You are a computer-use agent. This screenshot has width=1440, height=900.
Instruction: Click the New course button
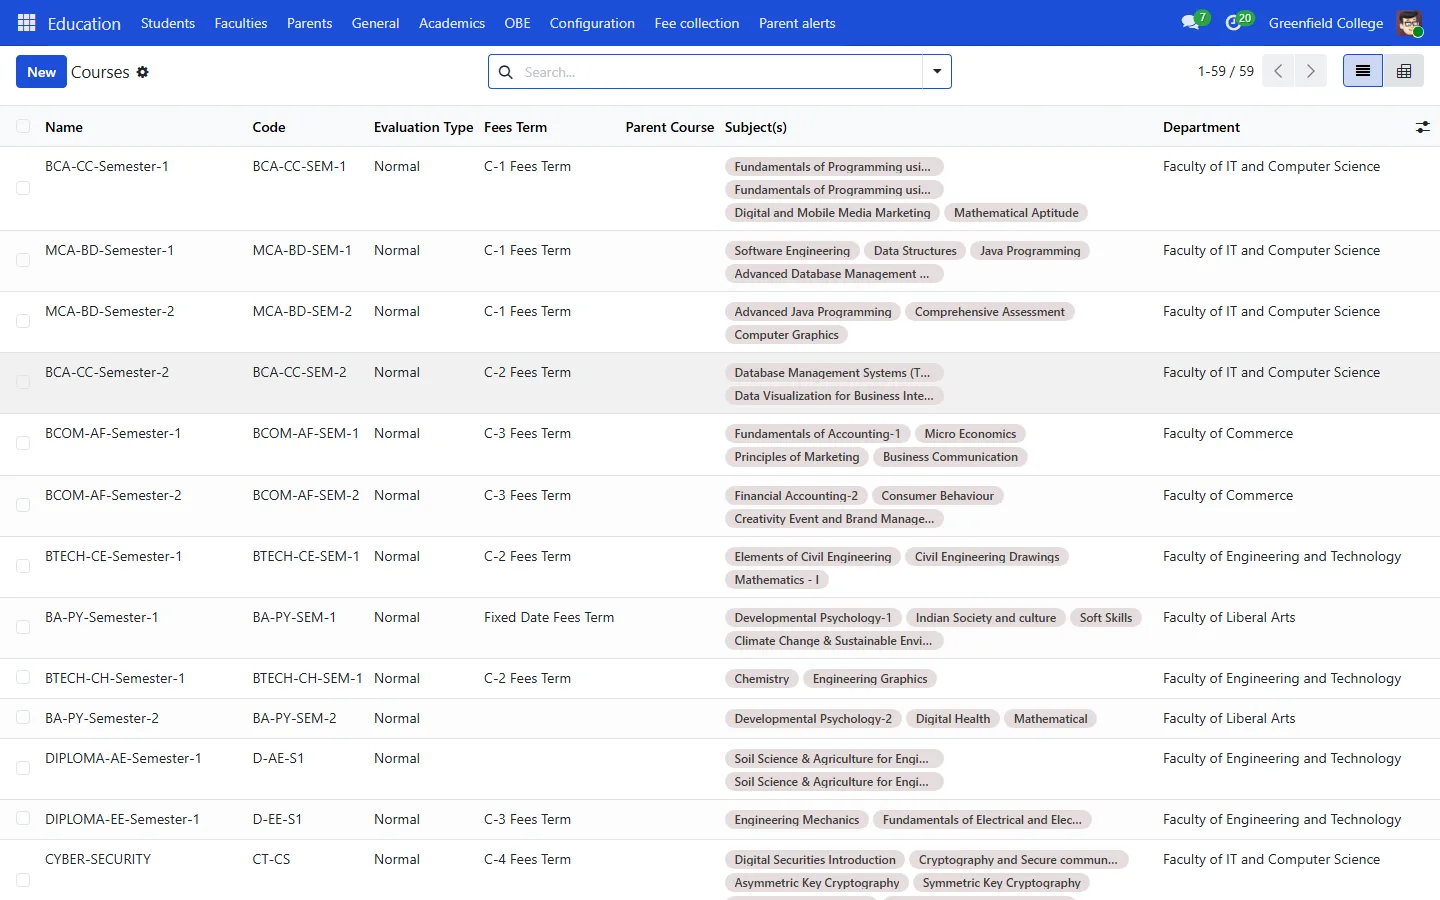[42, 72]
